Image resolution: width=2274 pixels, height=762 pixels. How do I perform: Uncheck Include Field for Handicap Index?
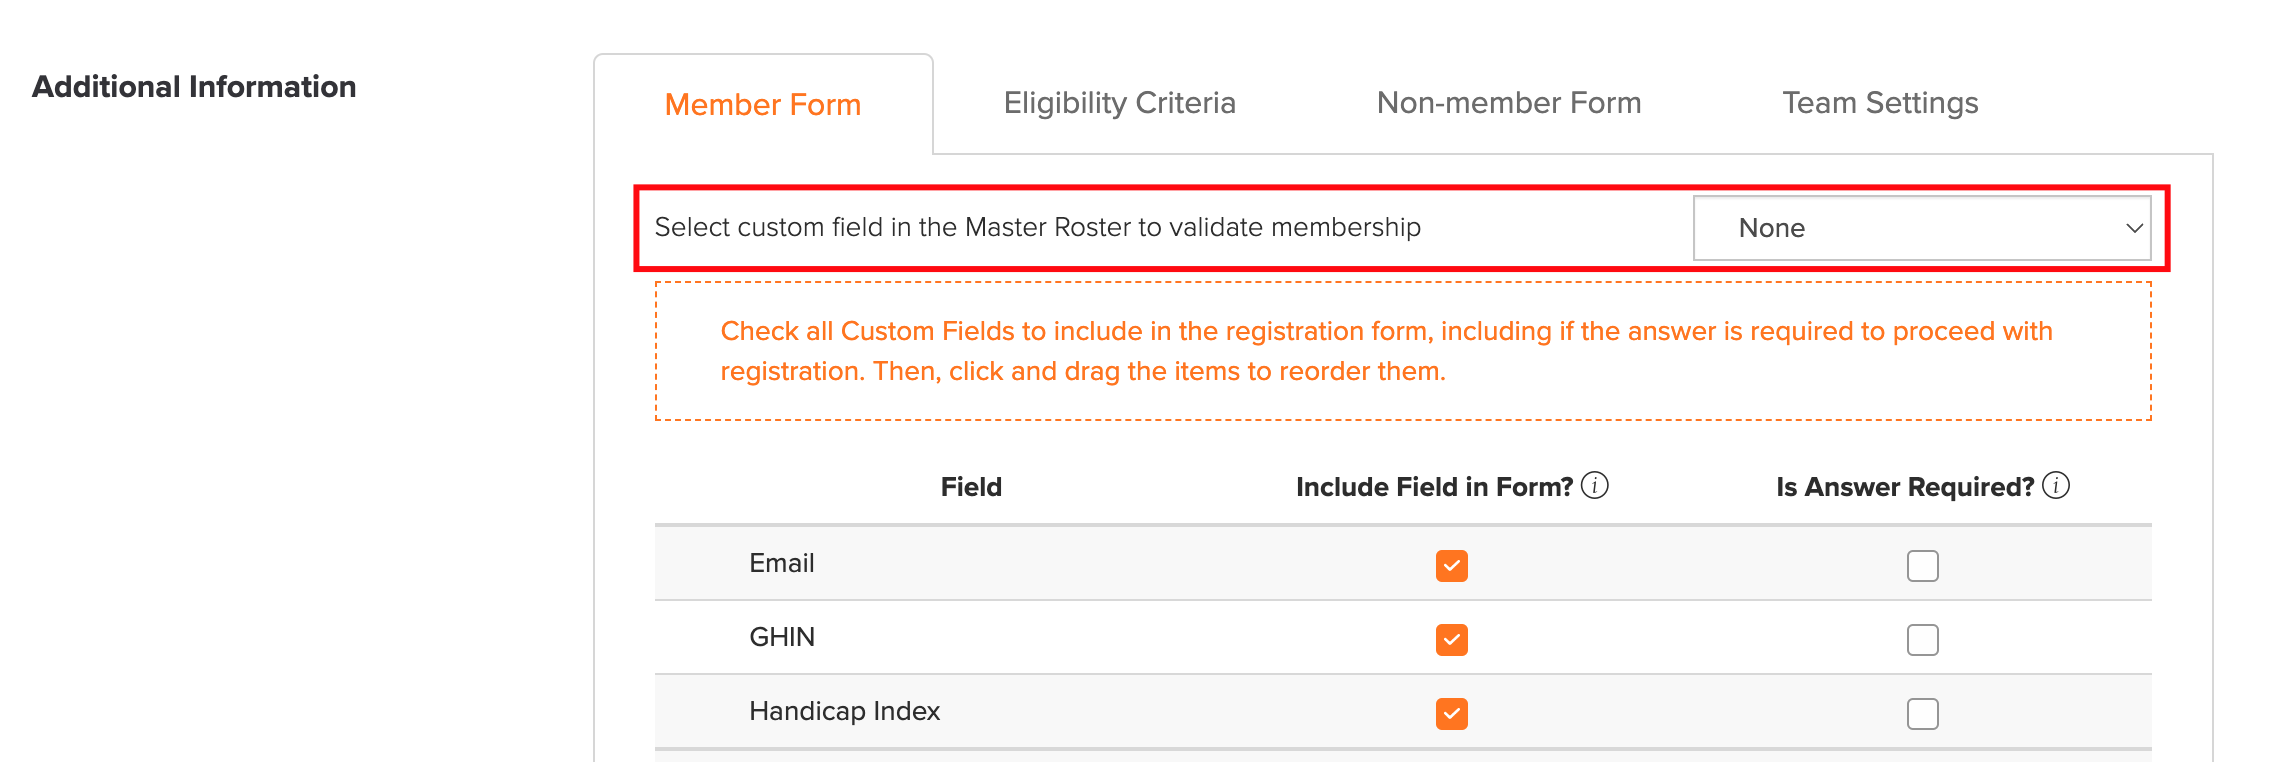1452,714
